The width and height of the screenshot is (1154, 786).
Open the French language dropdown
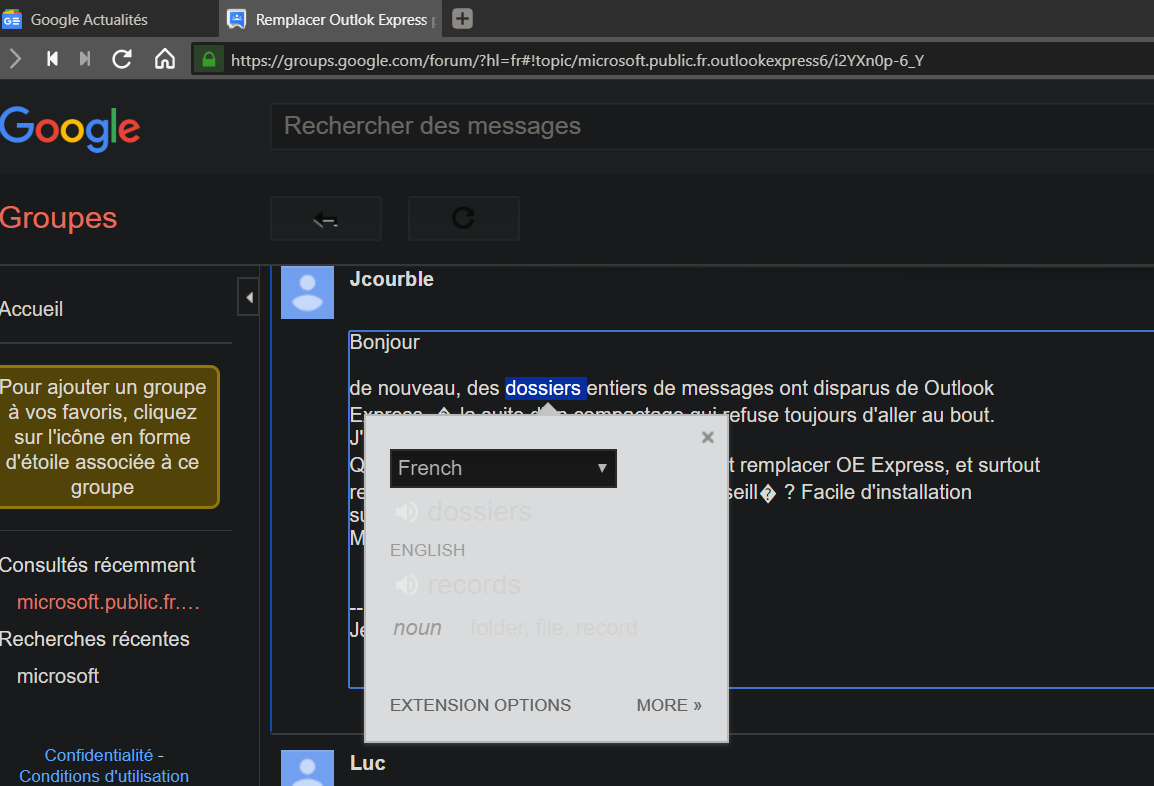click(x=503, y=468)
